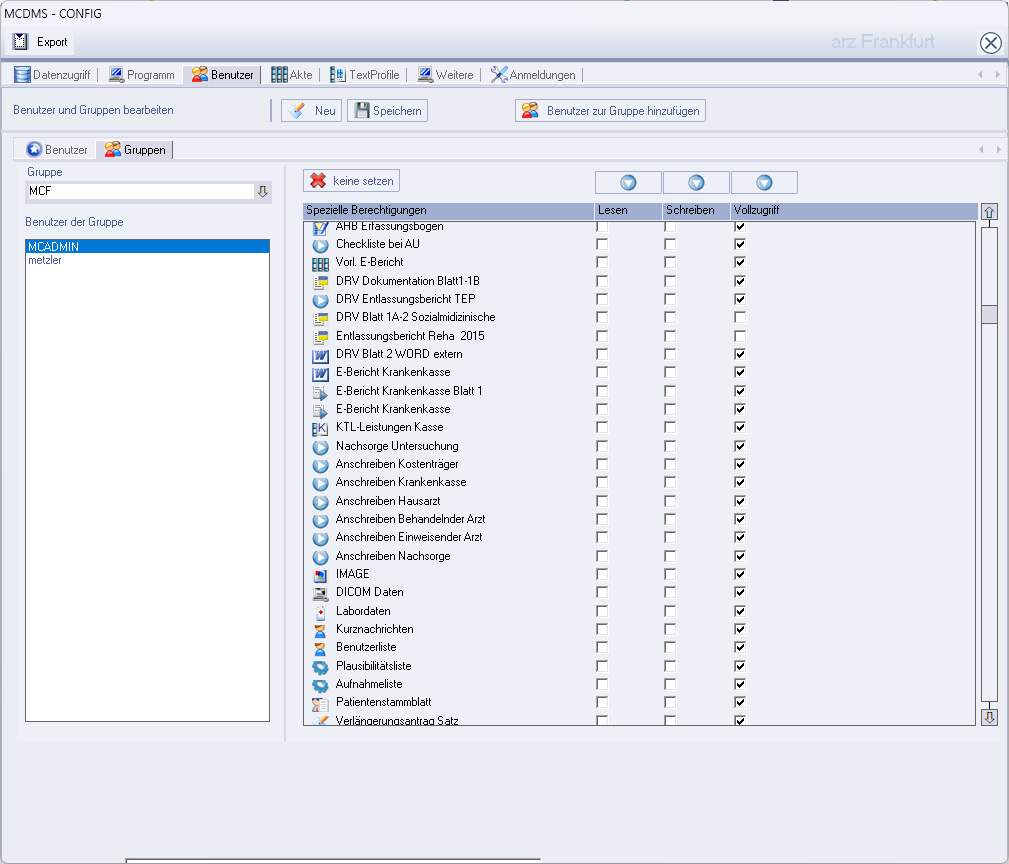Click the DRV Blatt 2 WORD extern icon
Viewport: 1009px width, 864px height.
click(320, 355)
